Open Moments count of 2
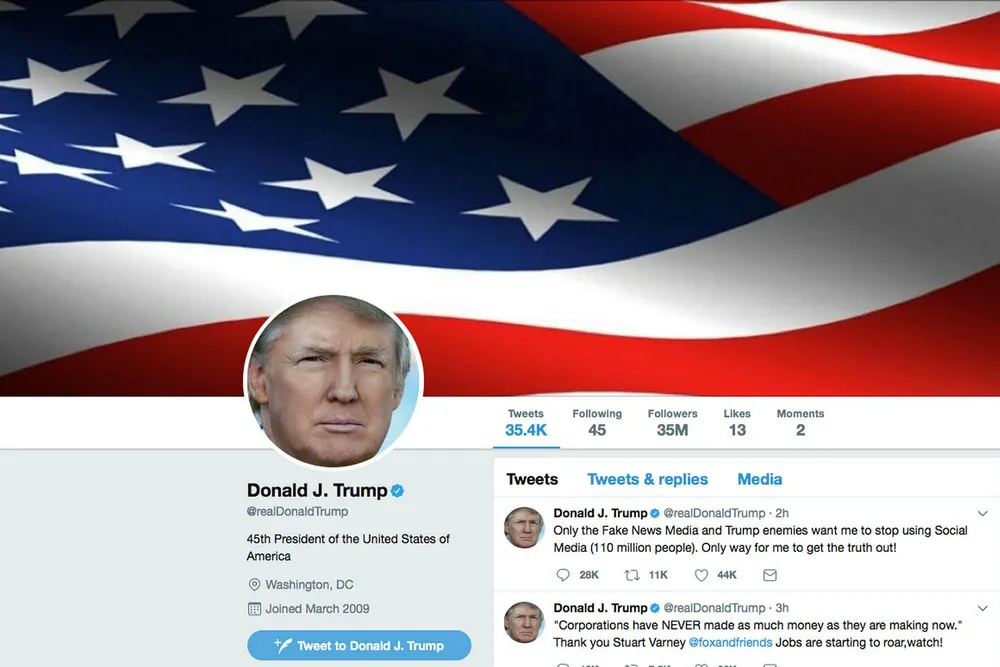Viewport: 1000px width, 667px height. click(800, 422)
